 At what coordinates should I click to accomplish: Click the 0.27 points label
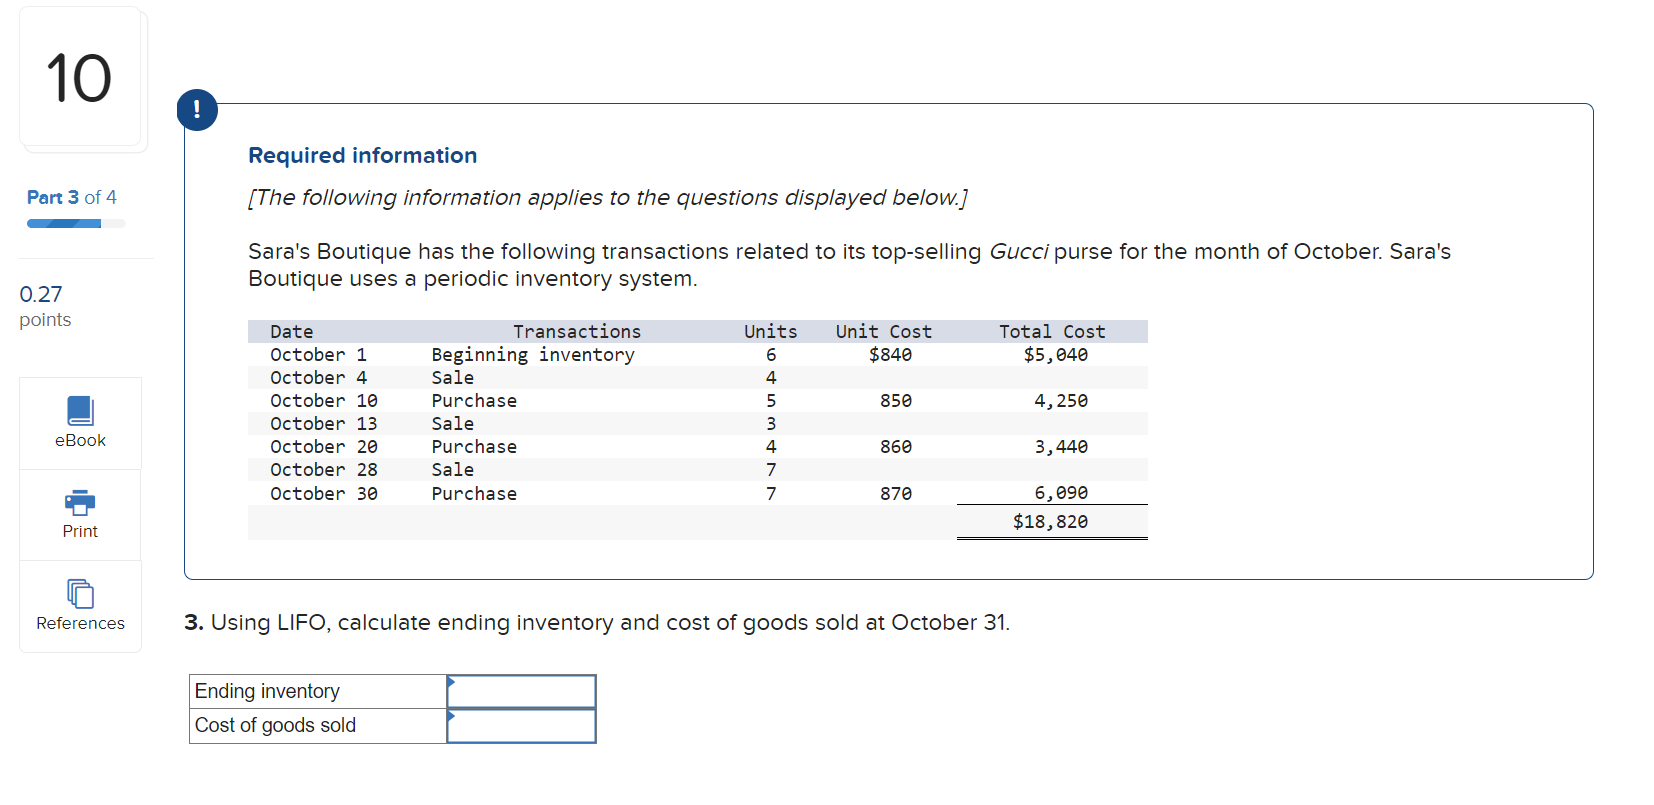pos(44,305)
